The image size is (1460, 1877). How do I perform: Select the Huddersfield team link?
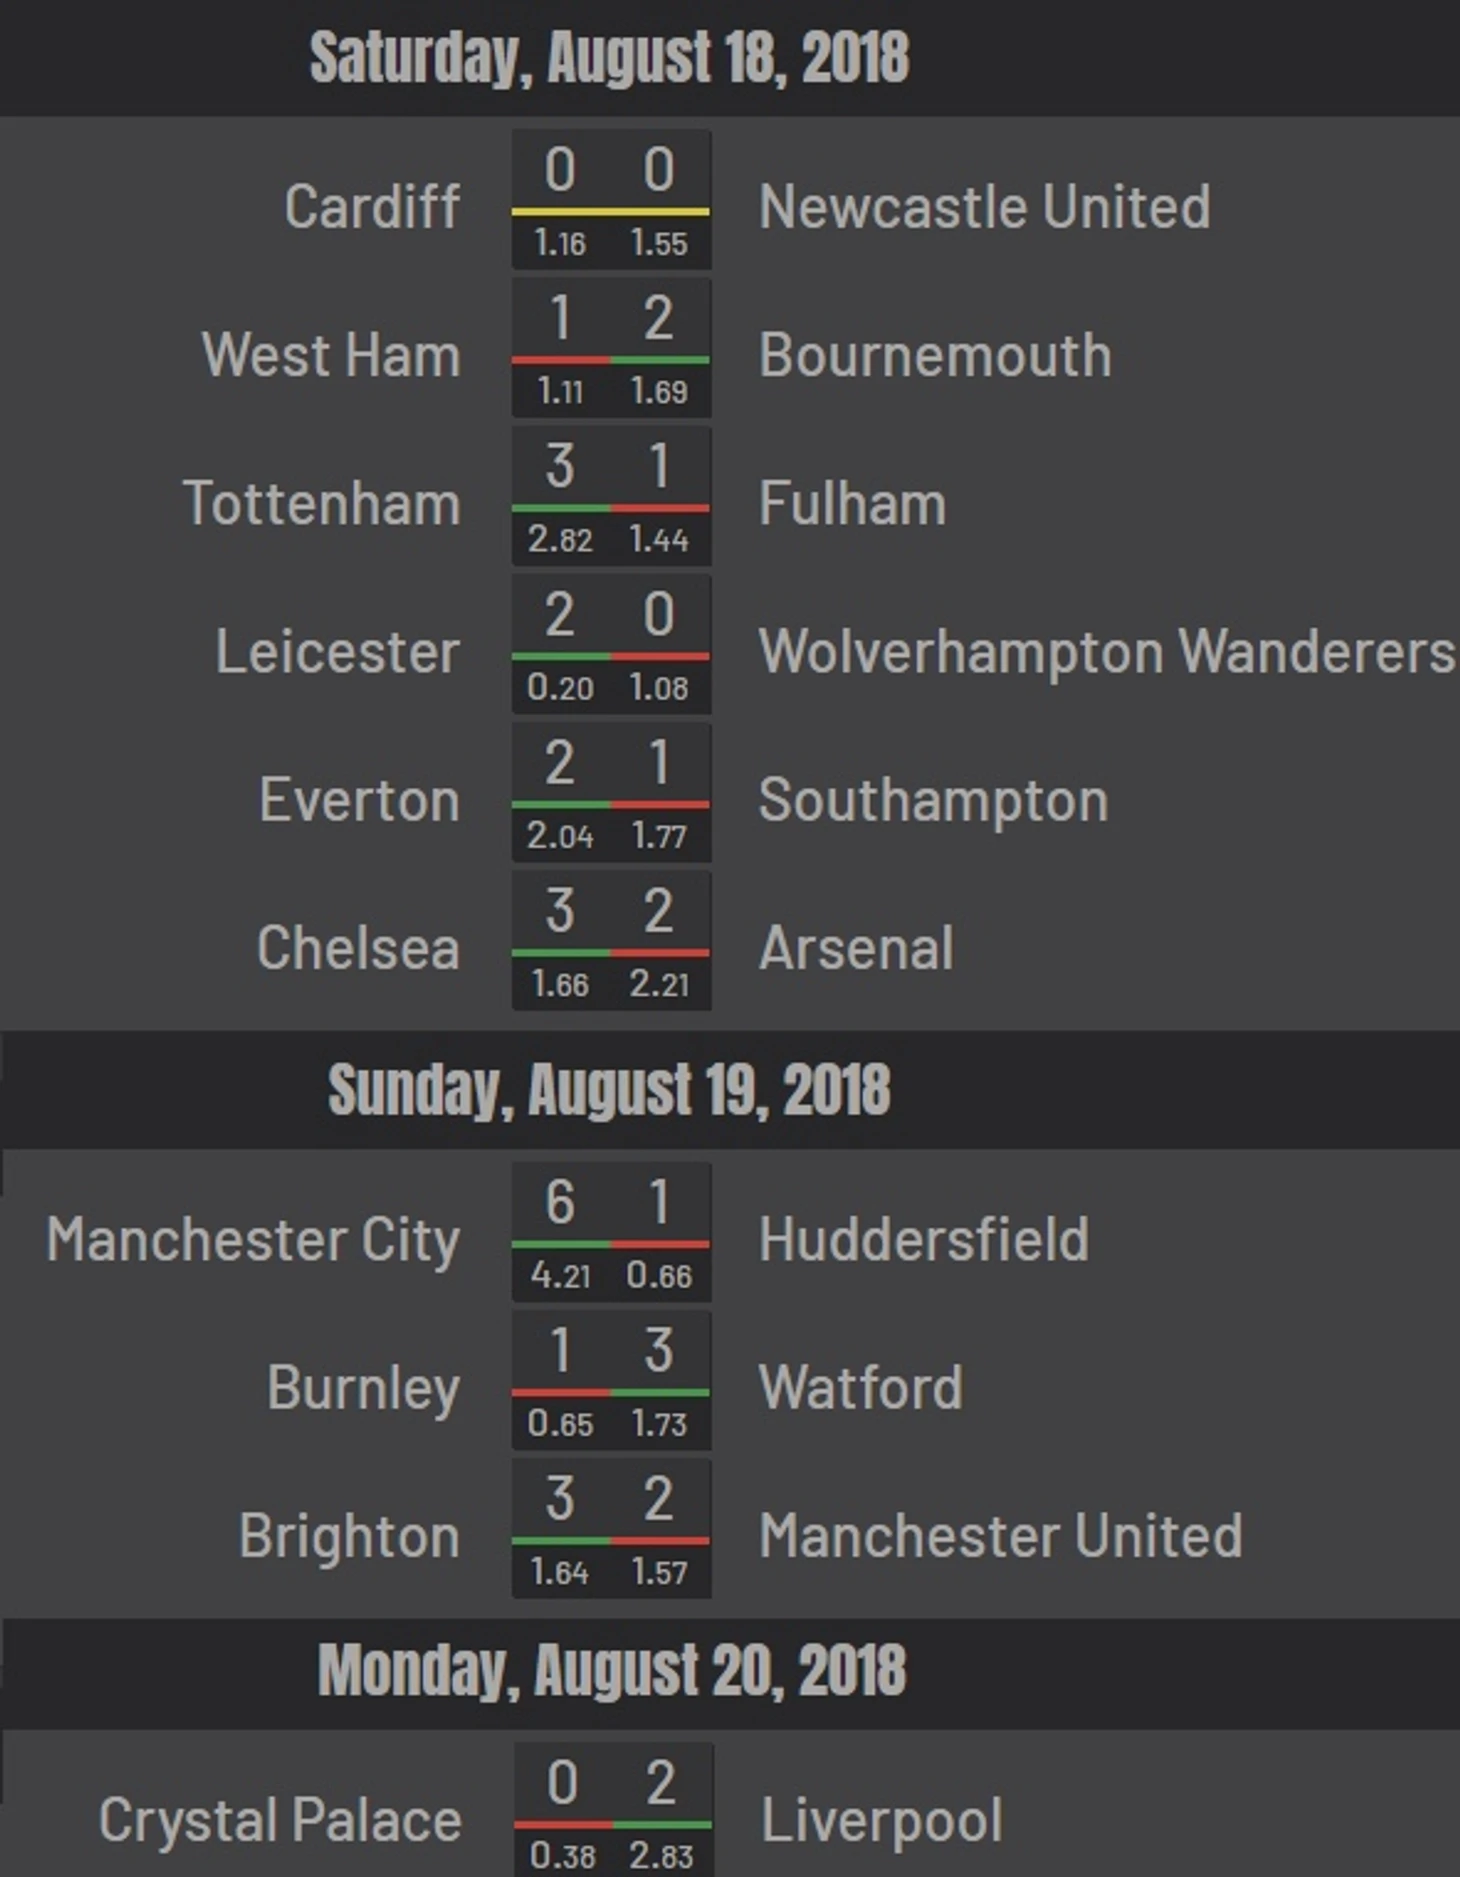pos(923,1240)
